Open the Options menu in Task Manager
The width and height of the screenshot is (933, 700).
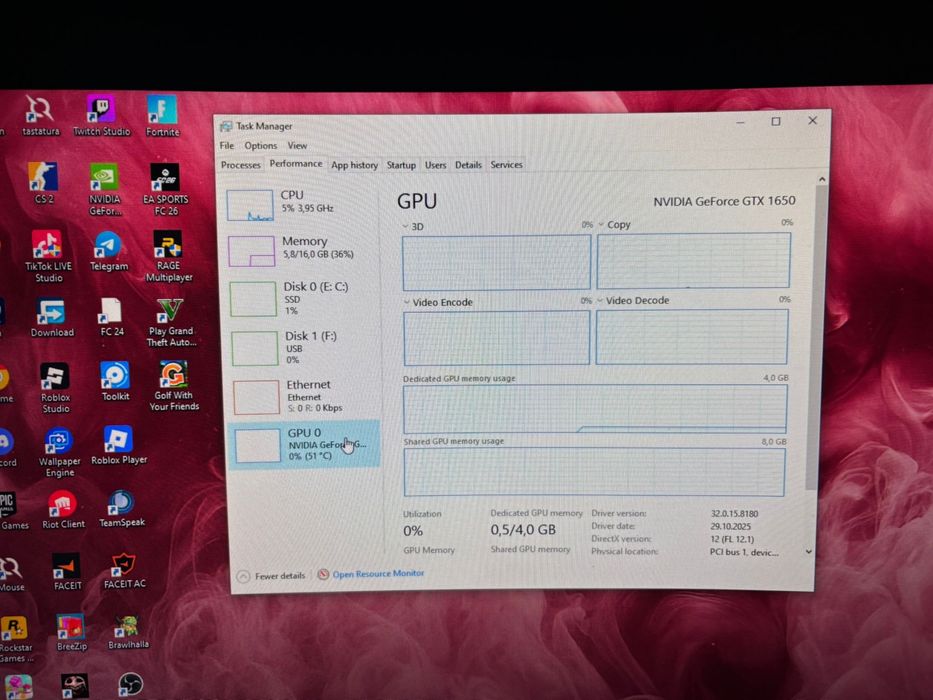coord(261,146)
